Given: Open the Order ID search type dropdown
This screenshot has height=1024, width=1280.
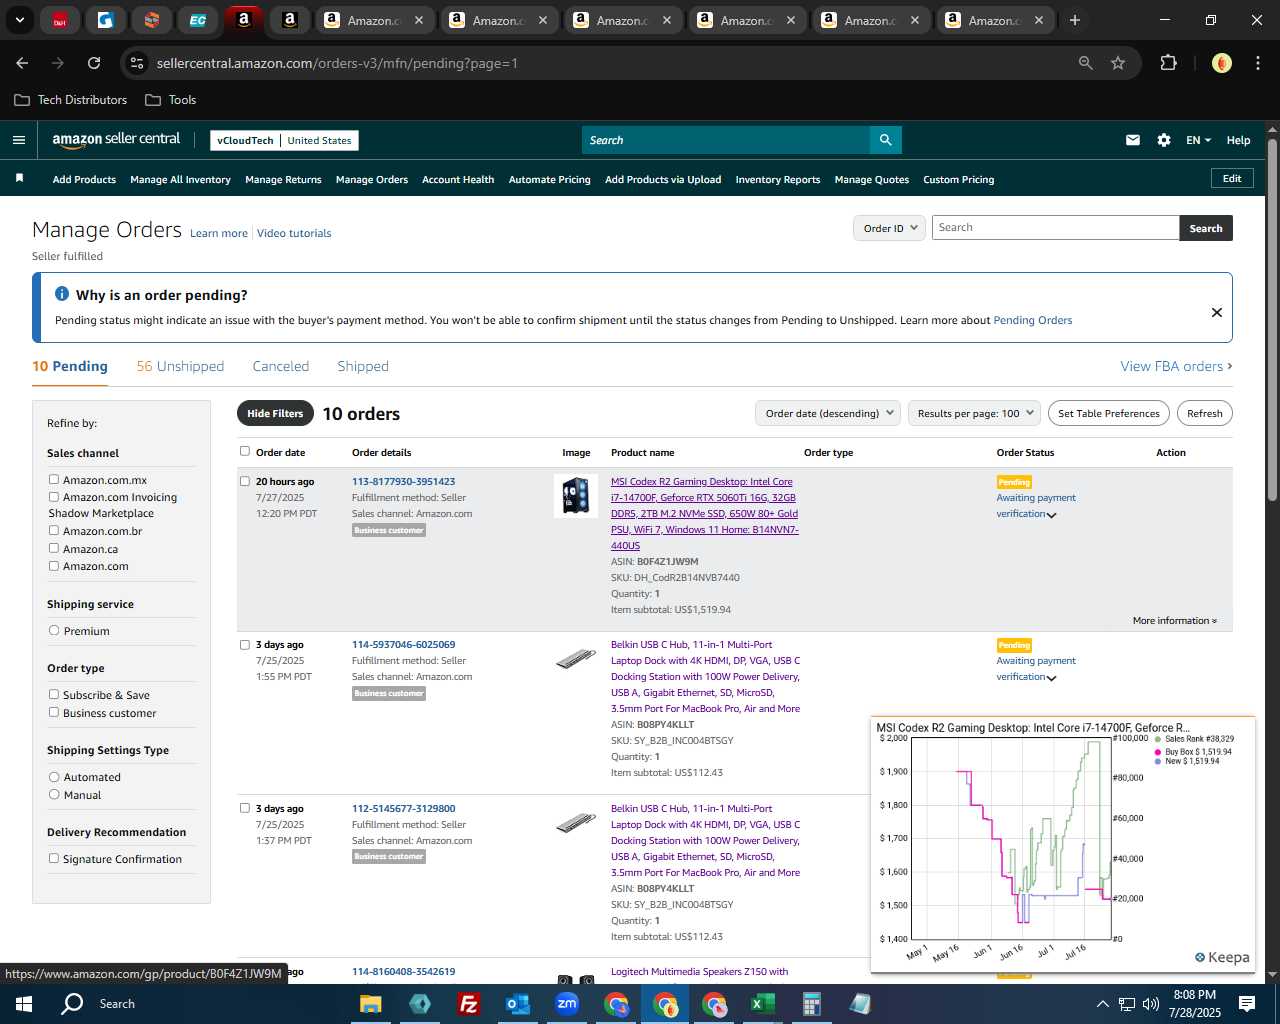Looking at the screenshot, I should [889, 228].
